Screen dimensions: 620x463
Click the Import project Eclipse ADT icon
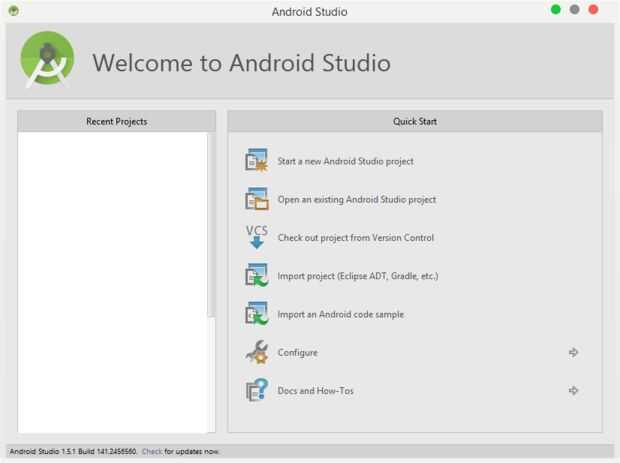(256, 275)
